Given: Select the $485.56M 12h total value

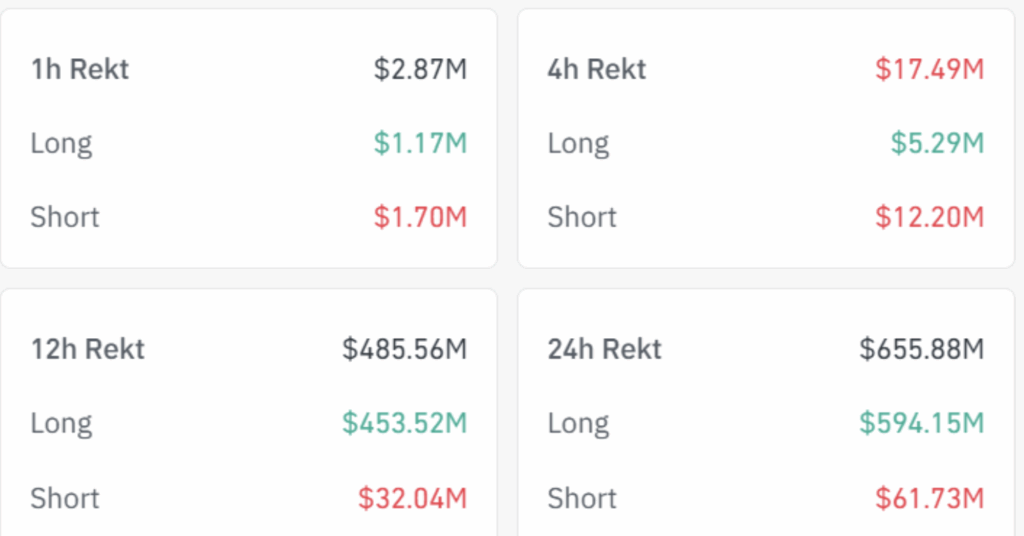Looking at the screenshot, I should (x=404, y=349).
